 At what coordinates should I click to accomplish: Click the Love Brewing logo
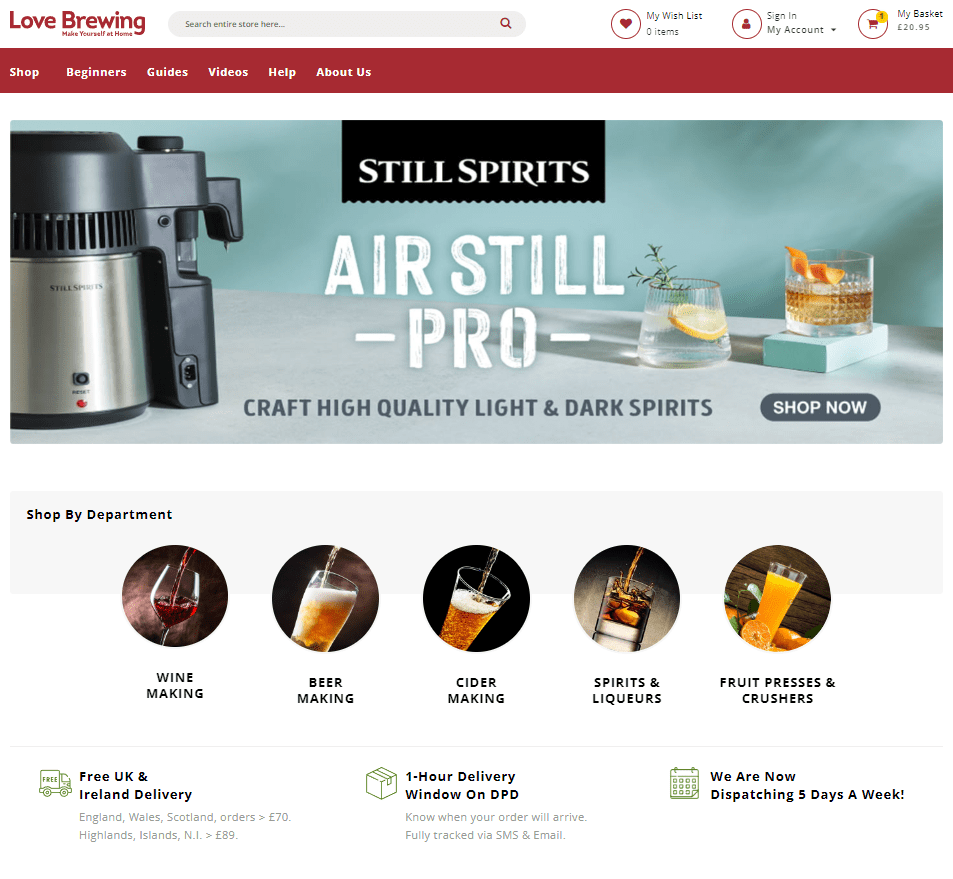77,23
